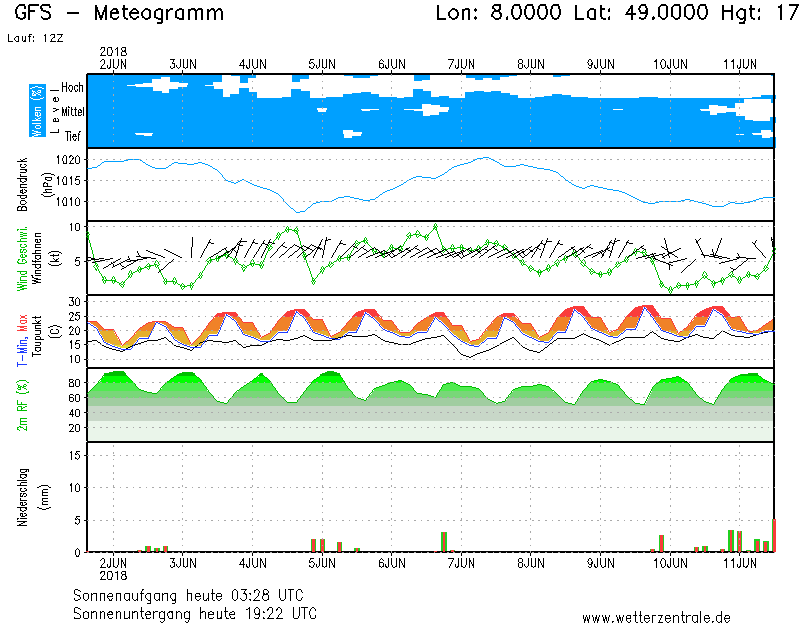The width and height of the screenshot is (800, 625).
Task: Click the "10" value on the temperature axis
Action: point(75,359)
